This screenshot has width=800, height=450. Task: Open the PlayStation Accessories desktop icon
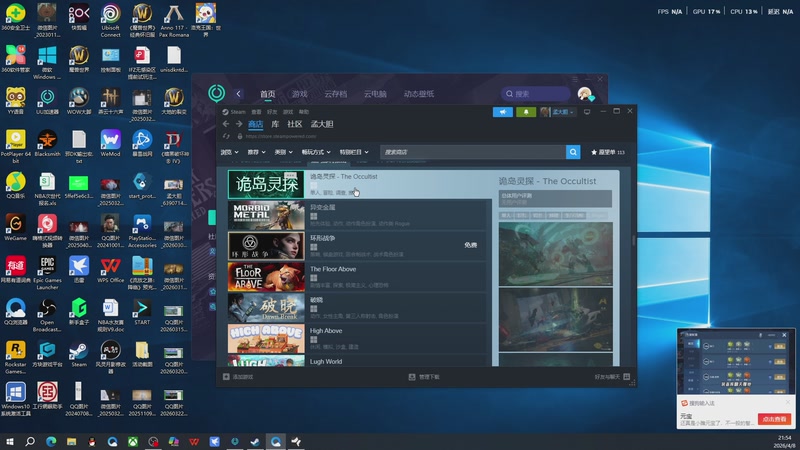point(142,231)
